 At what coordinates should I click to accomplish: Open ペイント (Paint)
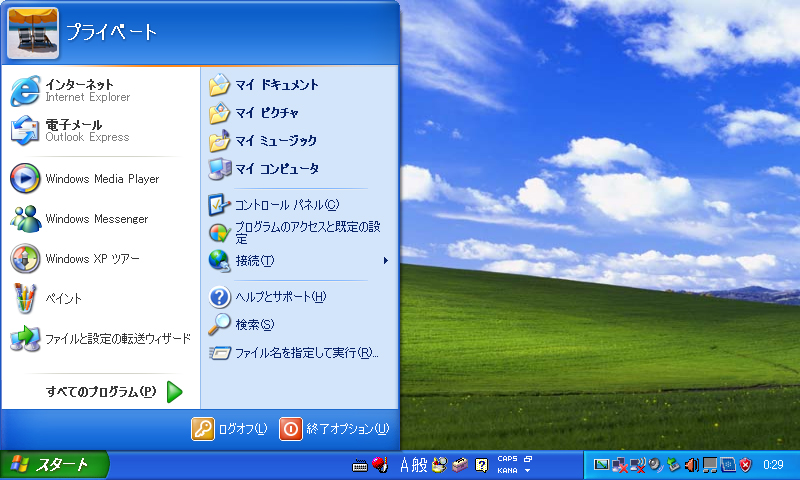tap(101, 298)
